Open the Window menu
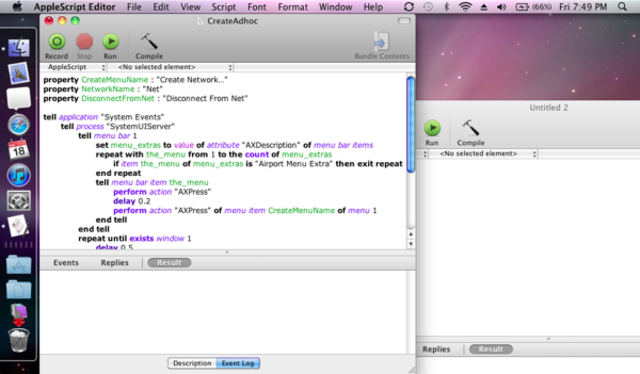This screenshot has height=374, width=640. tap(336, 7)
